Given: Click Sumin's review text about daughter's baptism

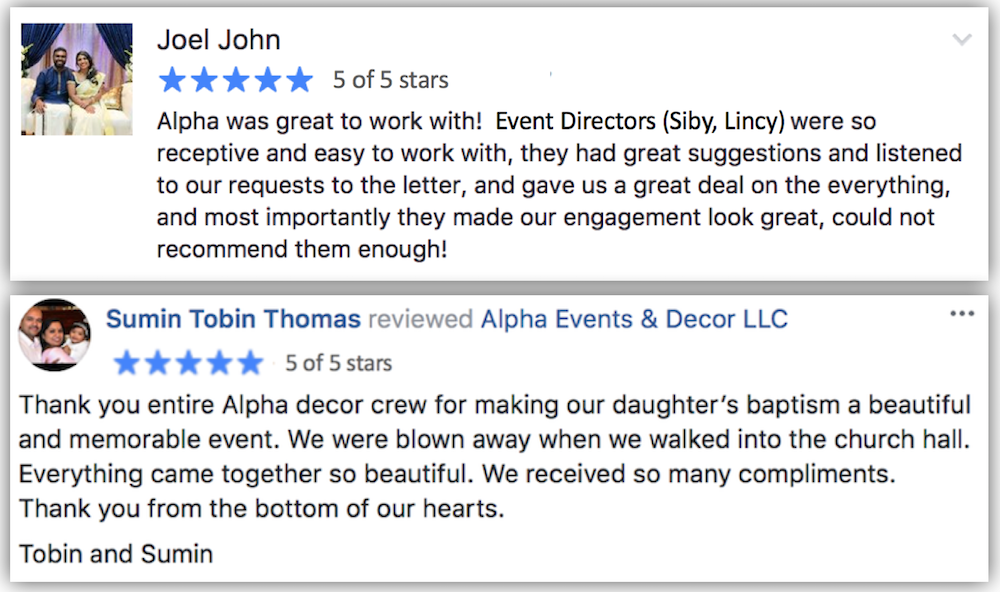Looking at the screenshot, I should click(495, 457).
